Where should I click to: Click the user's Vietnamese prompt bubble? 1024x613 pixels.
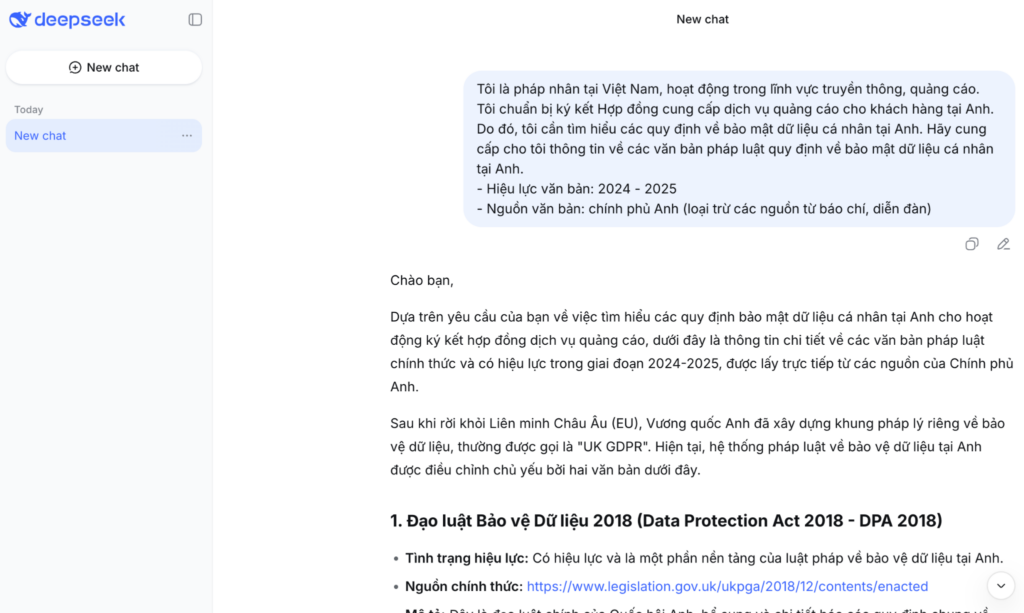coord(738,148)
